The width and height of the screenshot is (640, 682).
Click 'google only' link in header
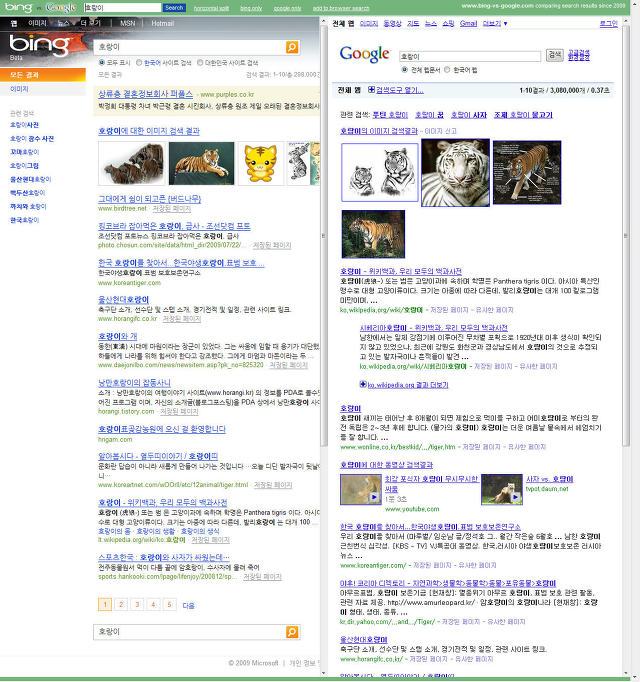tap(288, 8)
